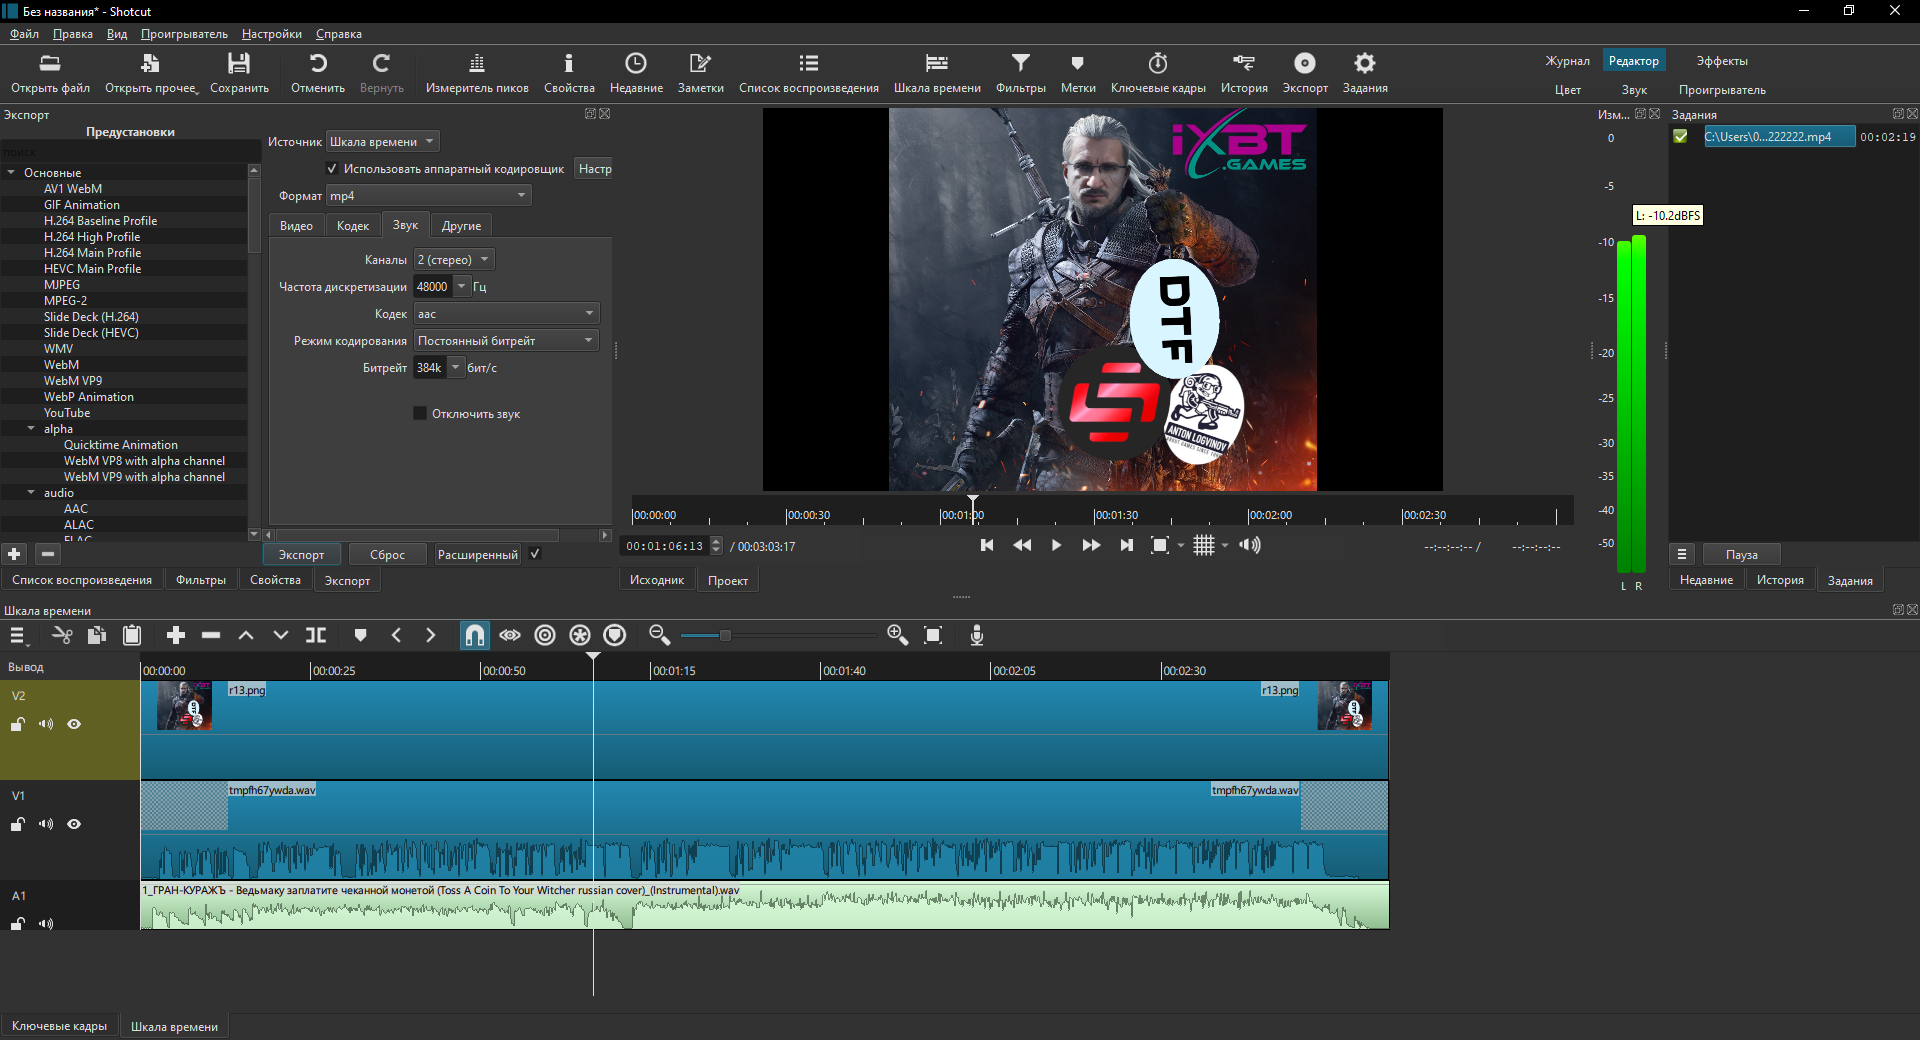
Task: Open Jobs (Задания) toolbar icon
Action: click(1365, 73)
